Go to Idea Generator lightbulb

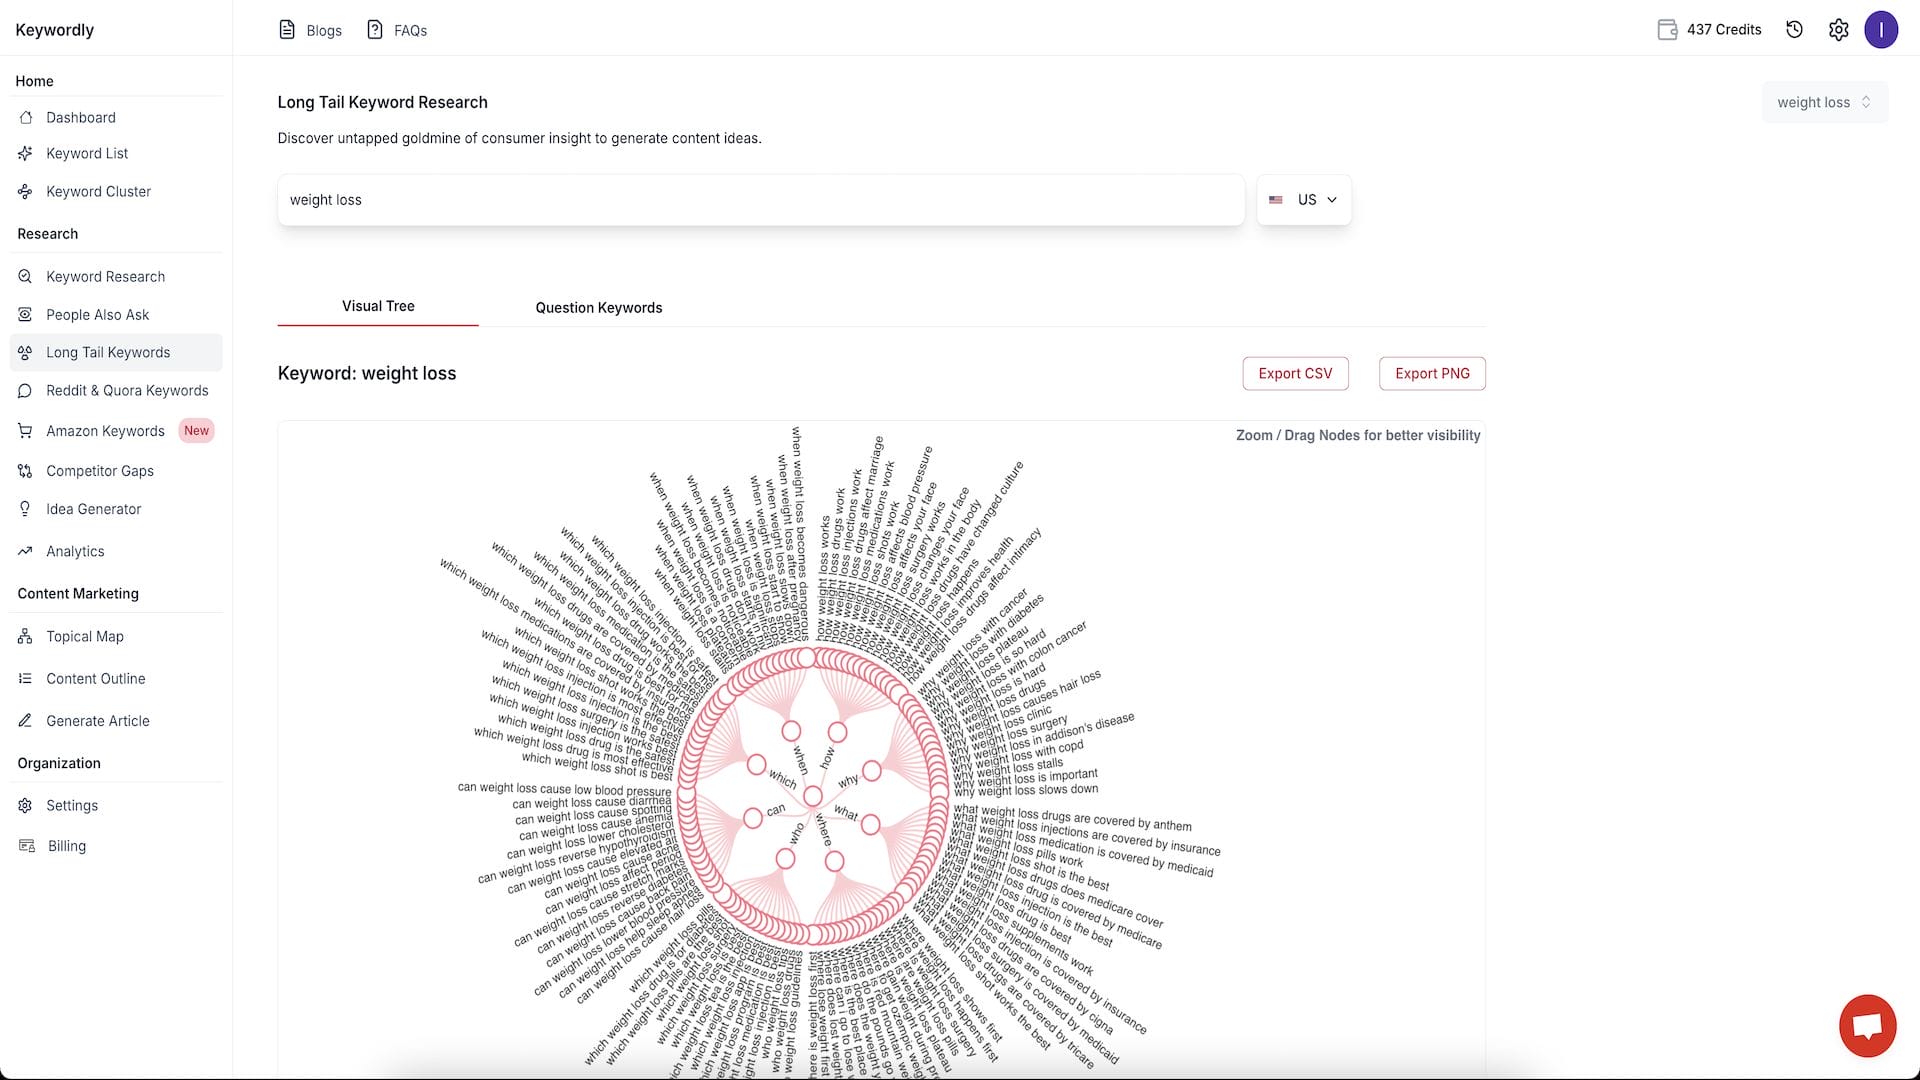click(93, 509)
